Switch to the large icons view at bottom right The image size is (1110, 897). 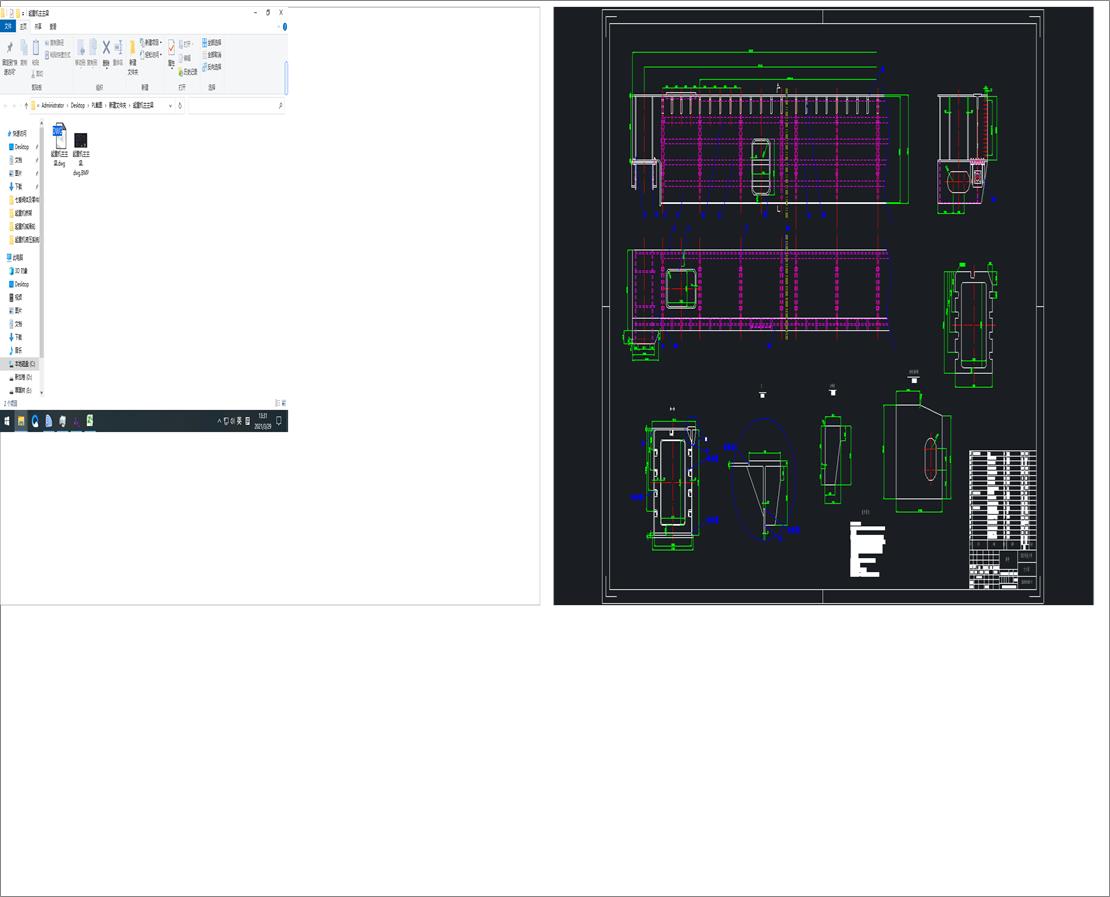click(x=284, y=403)
